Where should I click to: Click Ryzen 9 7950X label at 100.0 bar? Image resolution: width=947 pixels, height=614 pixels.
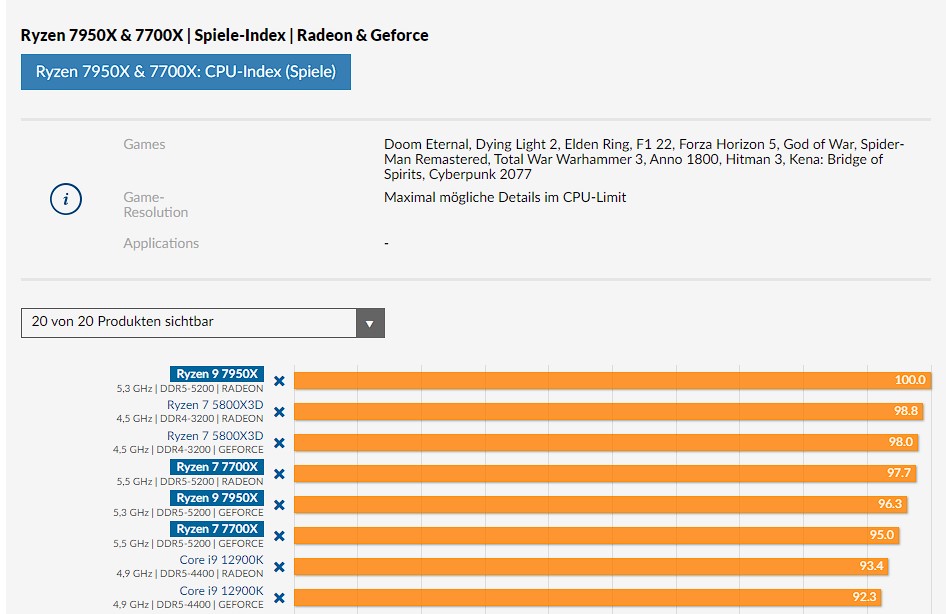217,374
